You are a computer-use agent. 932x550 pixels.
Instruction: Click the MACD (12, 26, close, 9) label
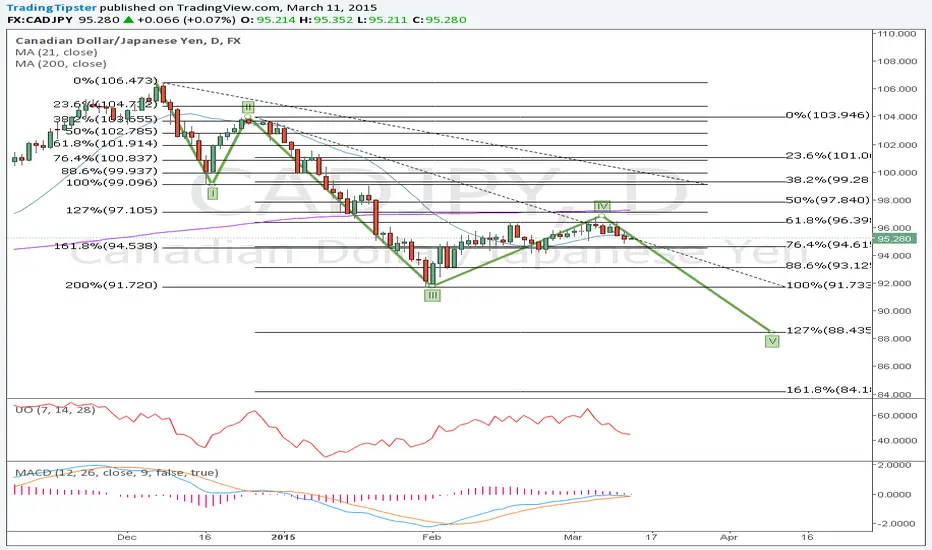[116, 473]
